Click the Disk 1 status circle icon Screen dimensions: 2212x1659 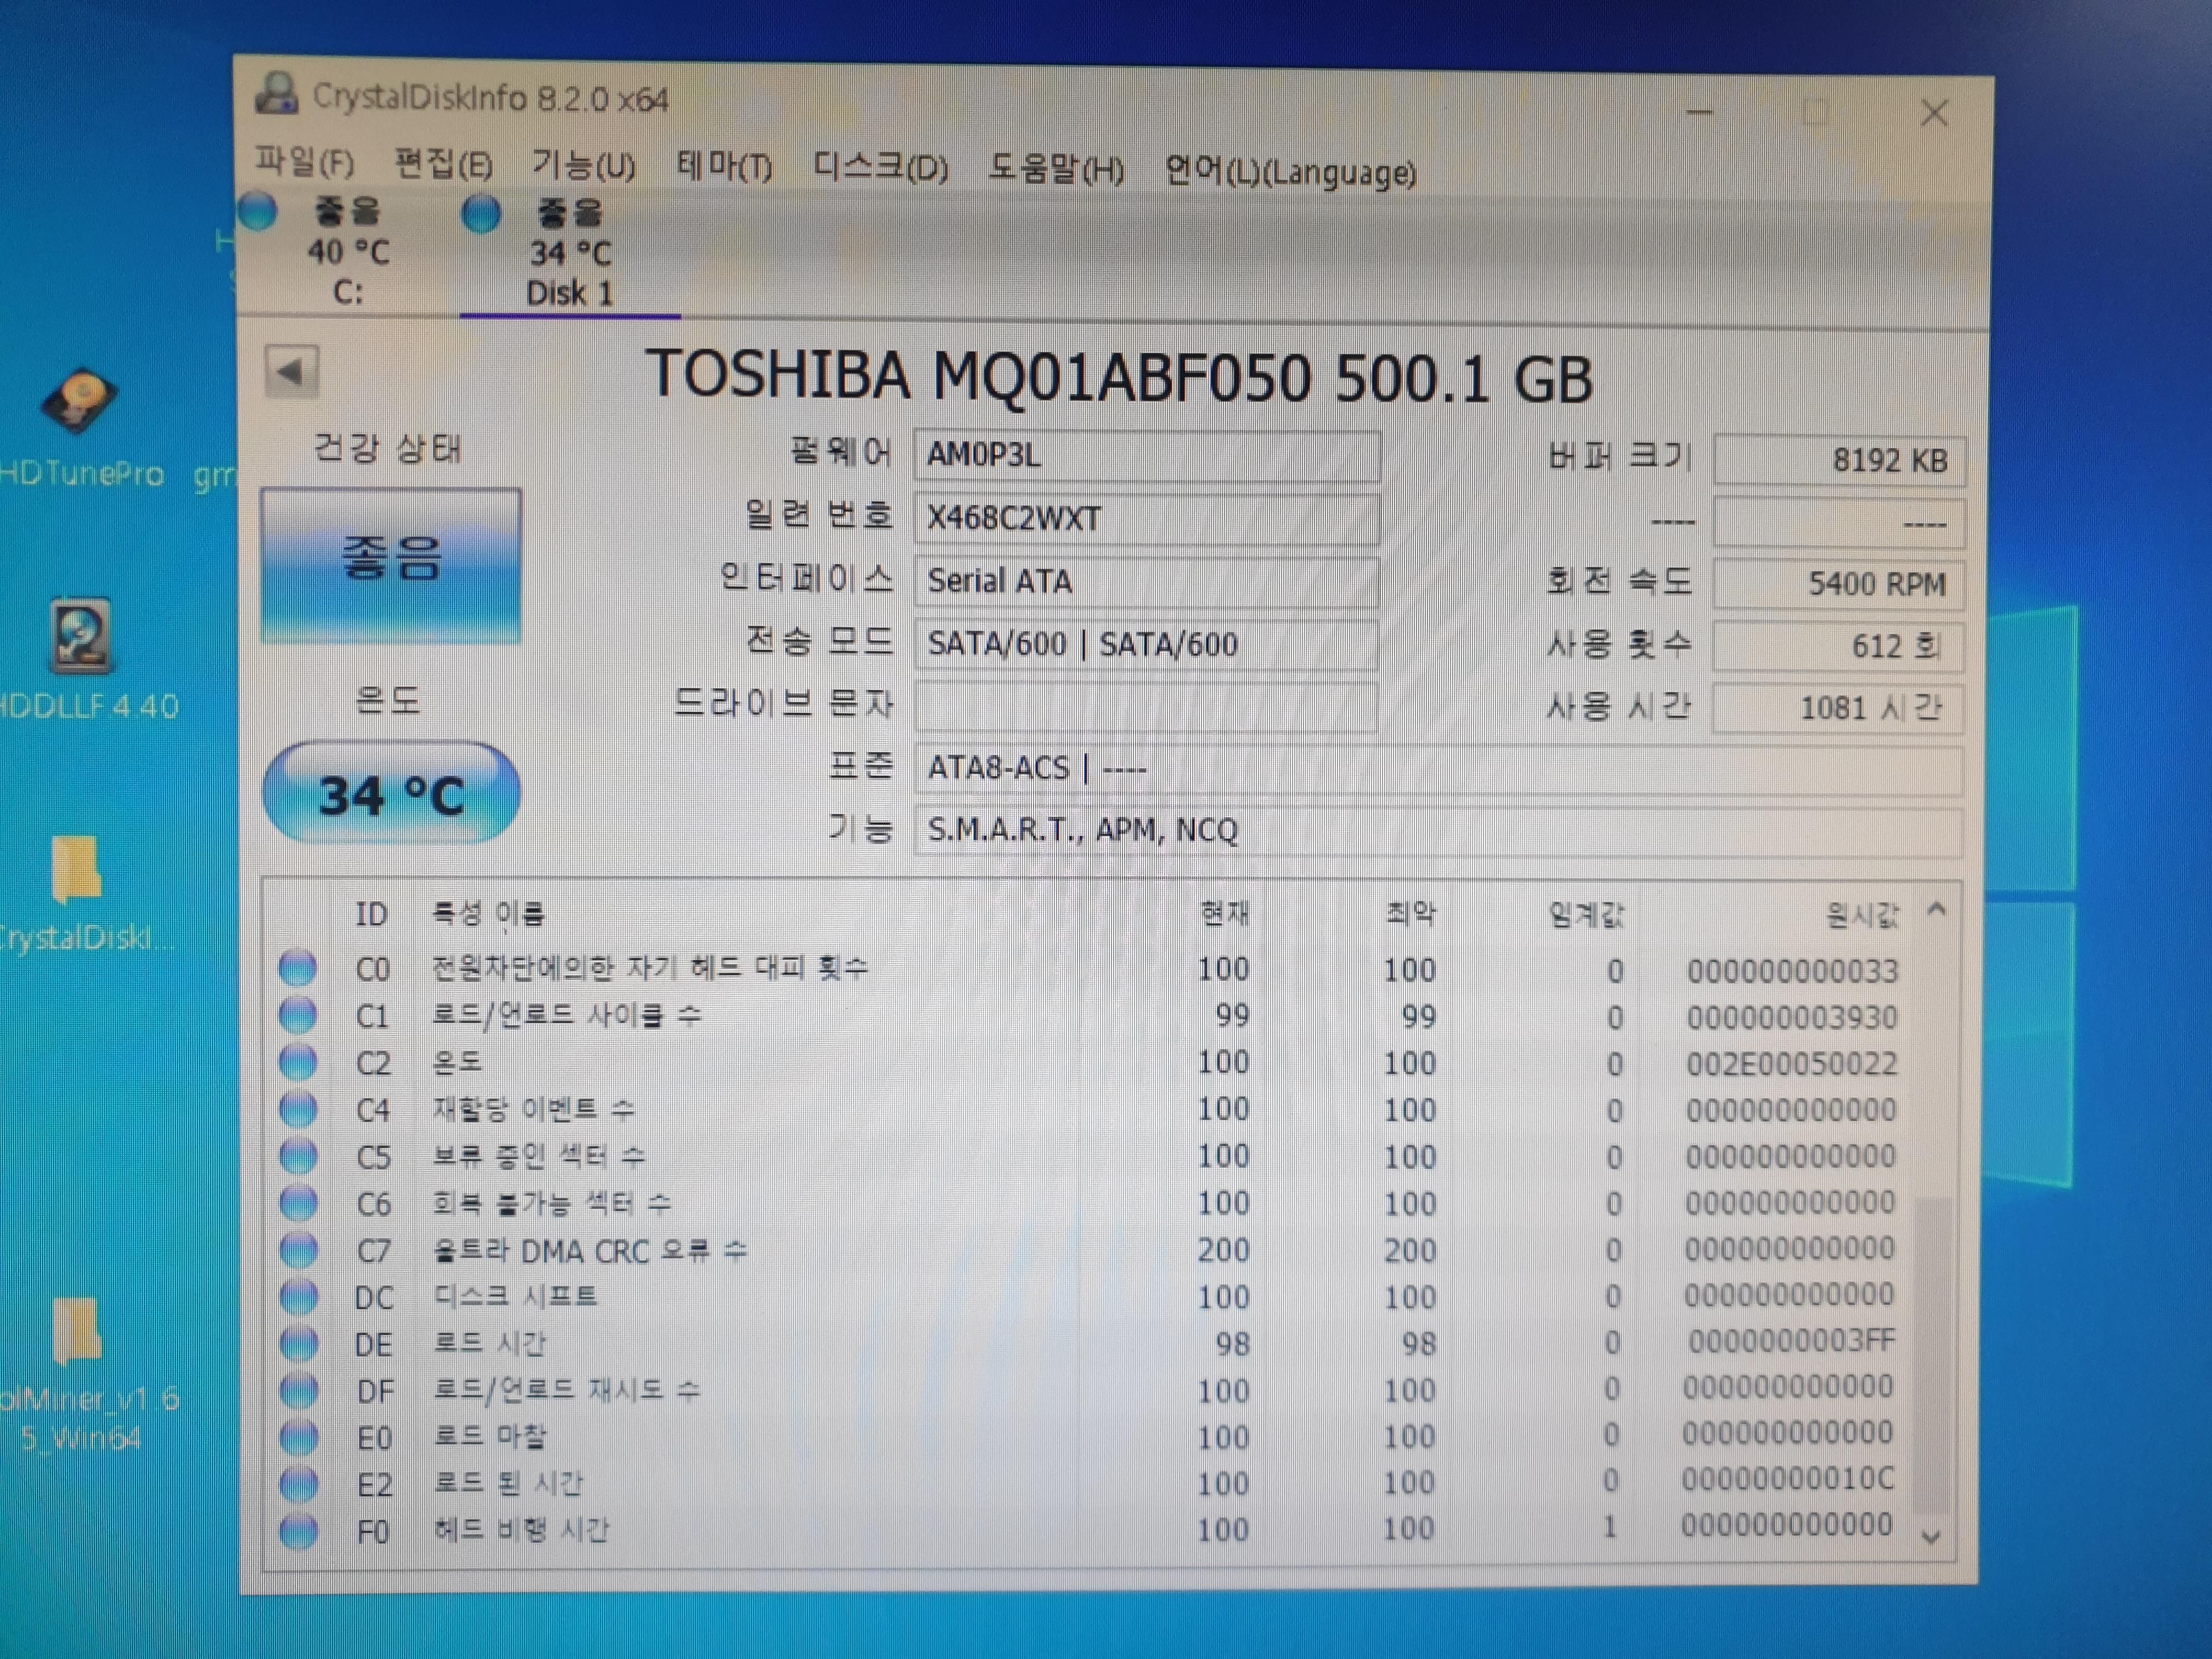(482, 213)
